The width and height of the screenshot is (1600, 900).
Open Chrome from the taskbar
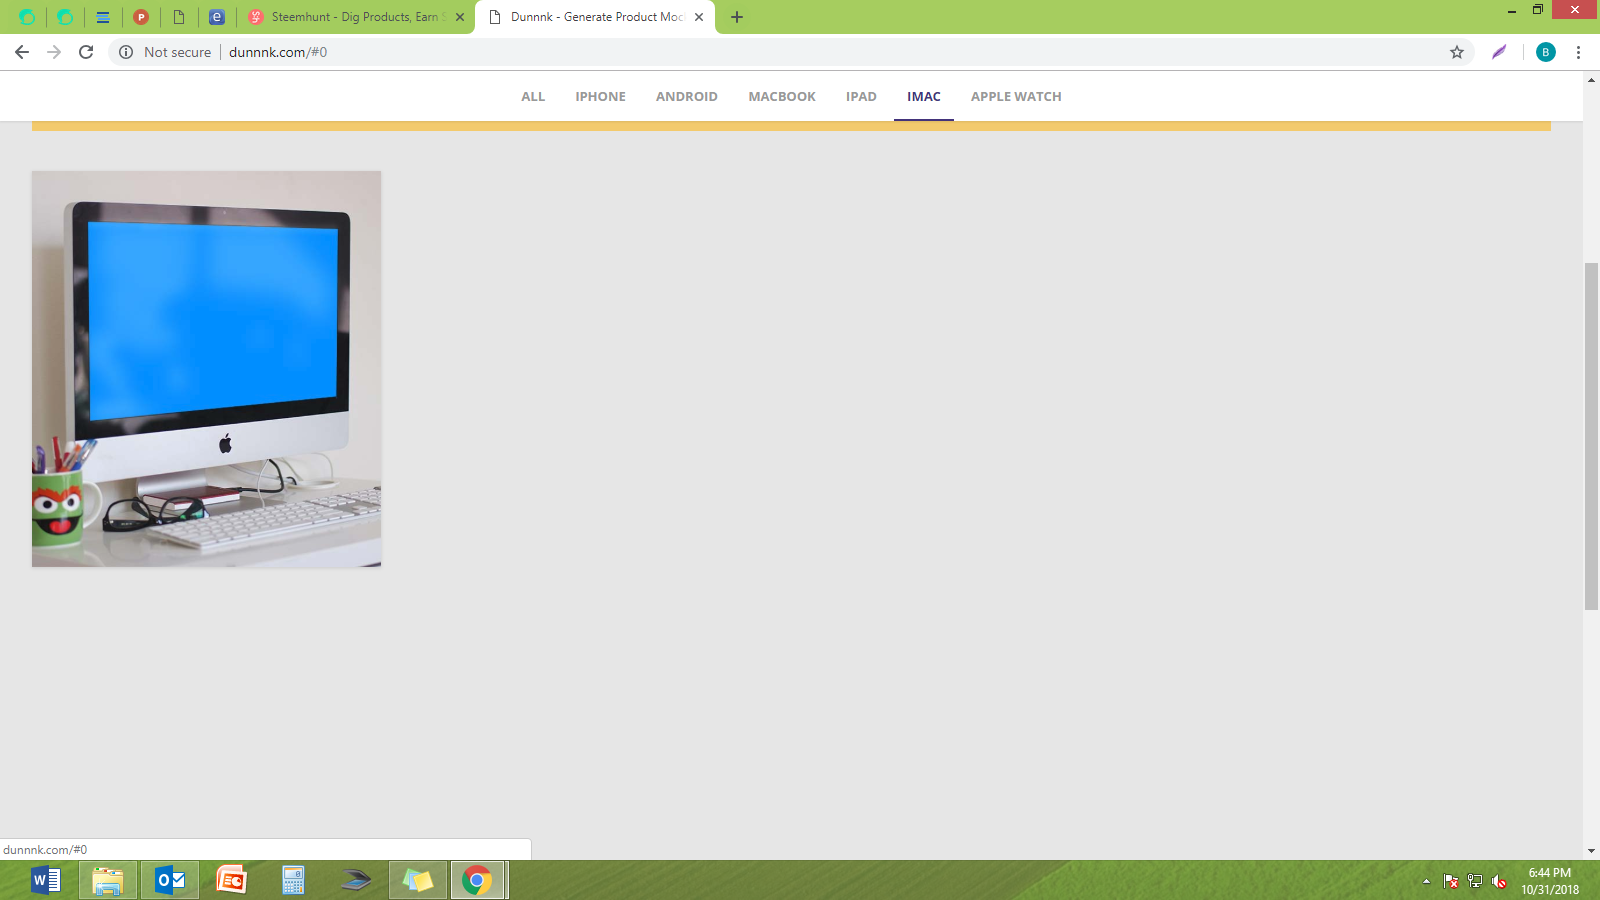[478, 880]
